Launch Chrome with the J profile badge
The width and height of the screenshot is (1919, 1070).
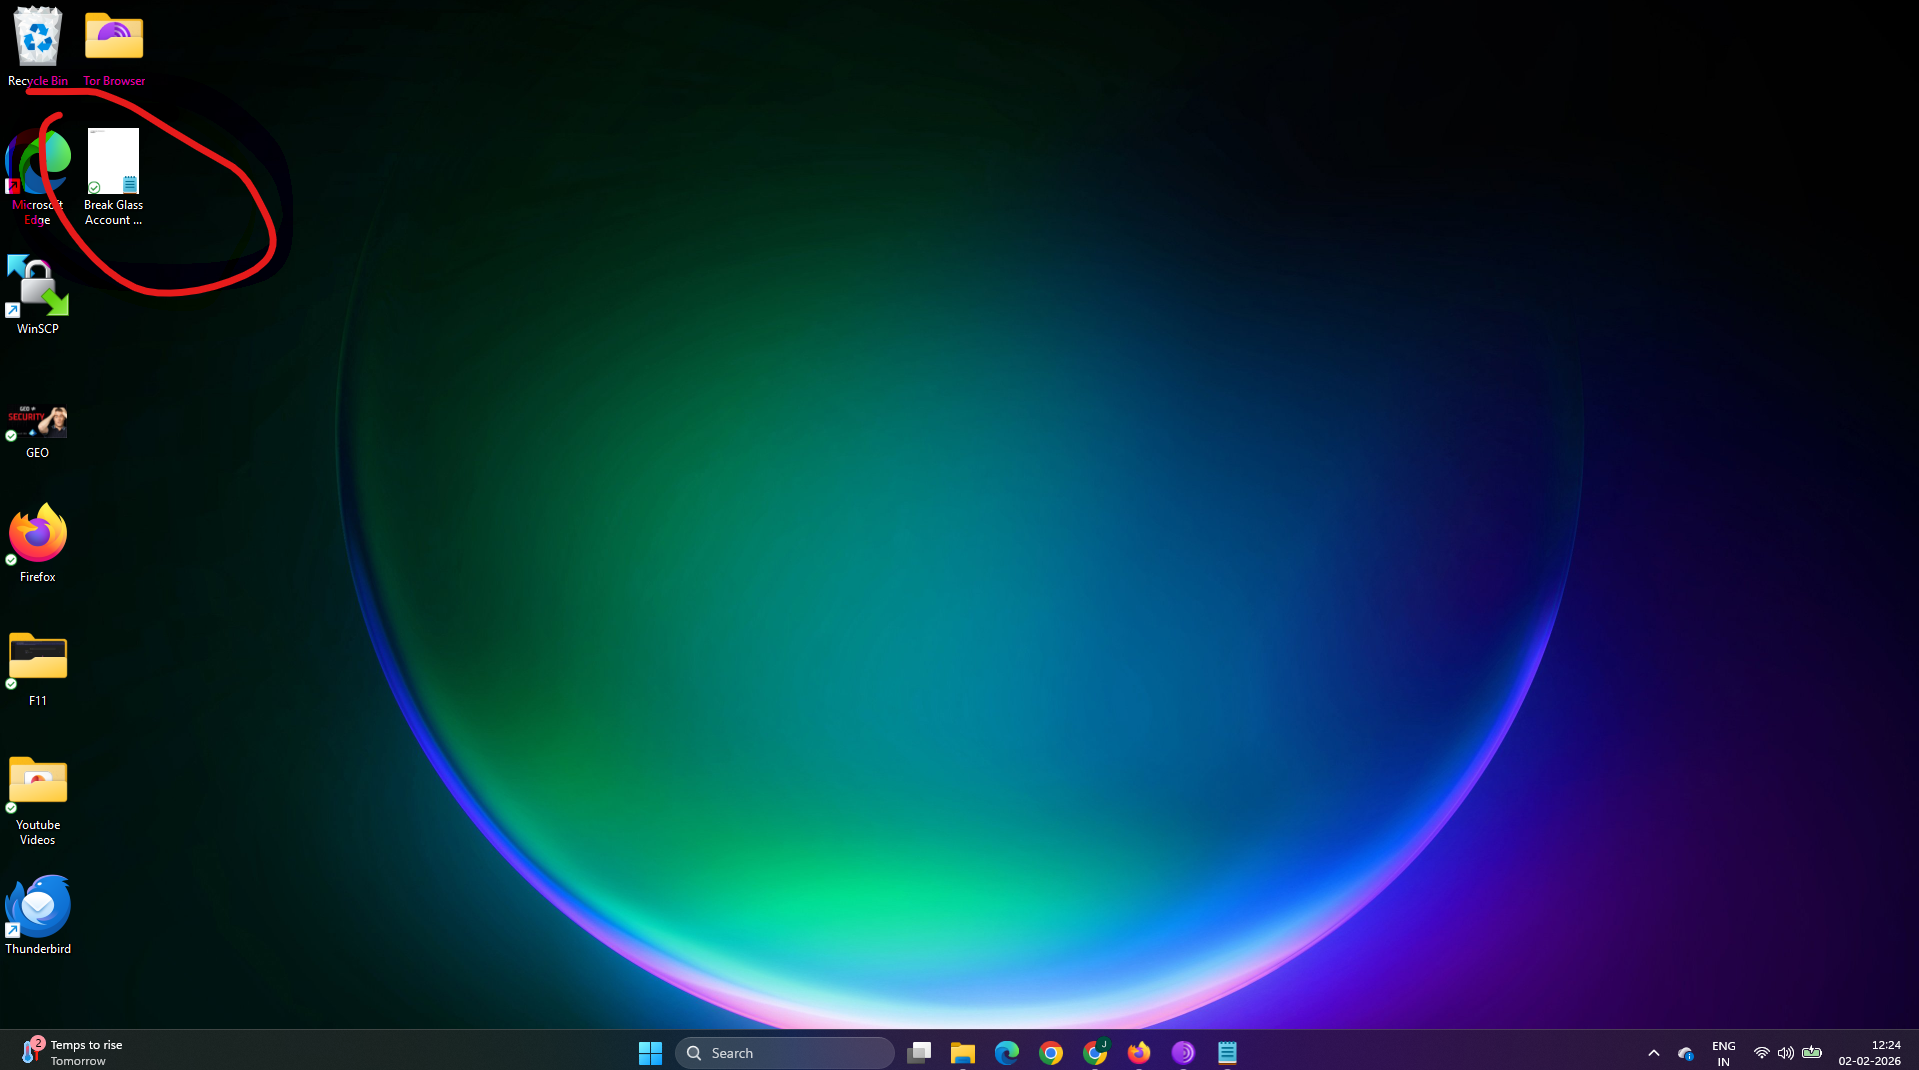[1095, 1053]
